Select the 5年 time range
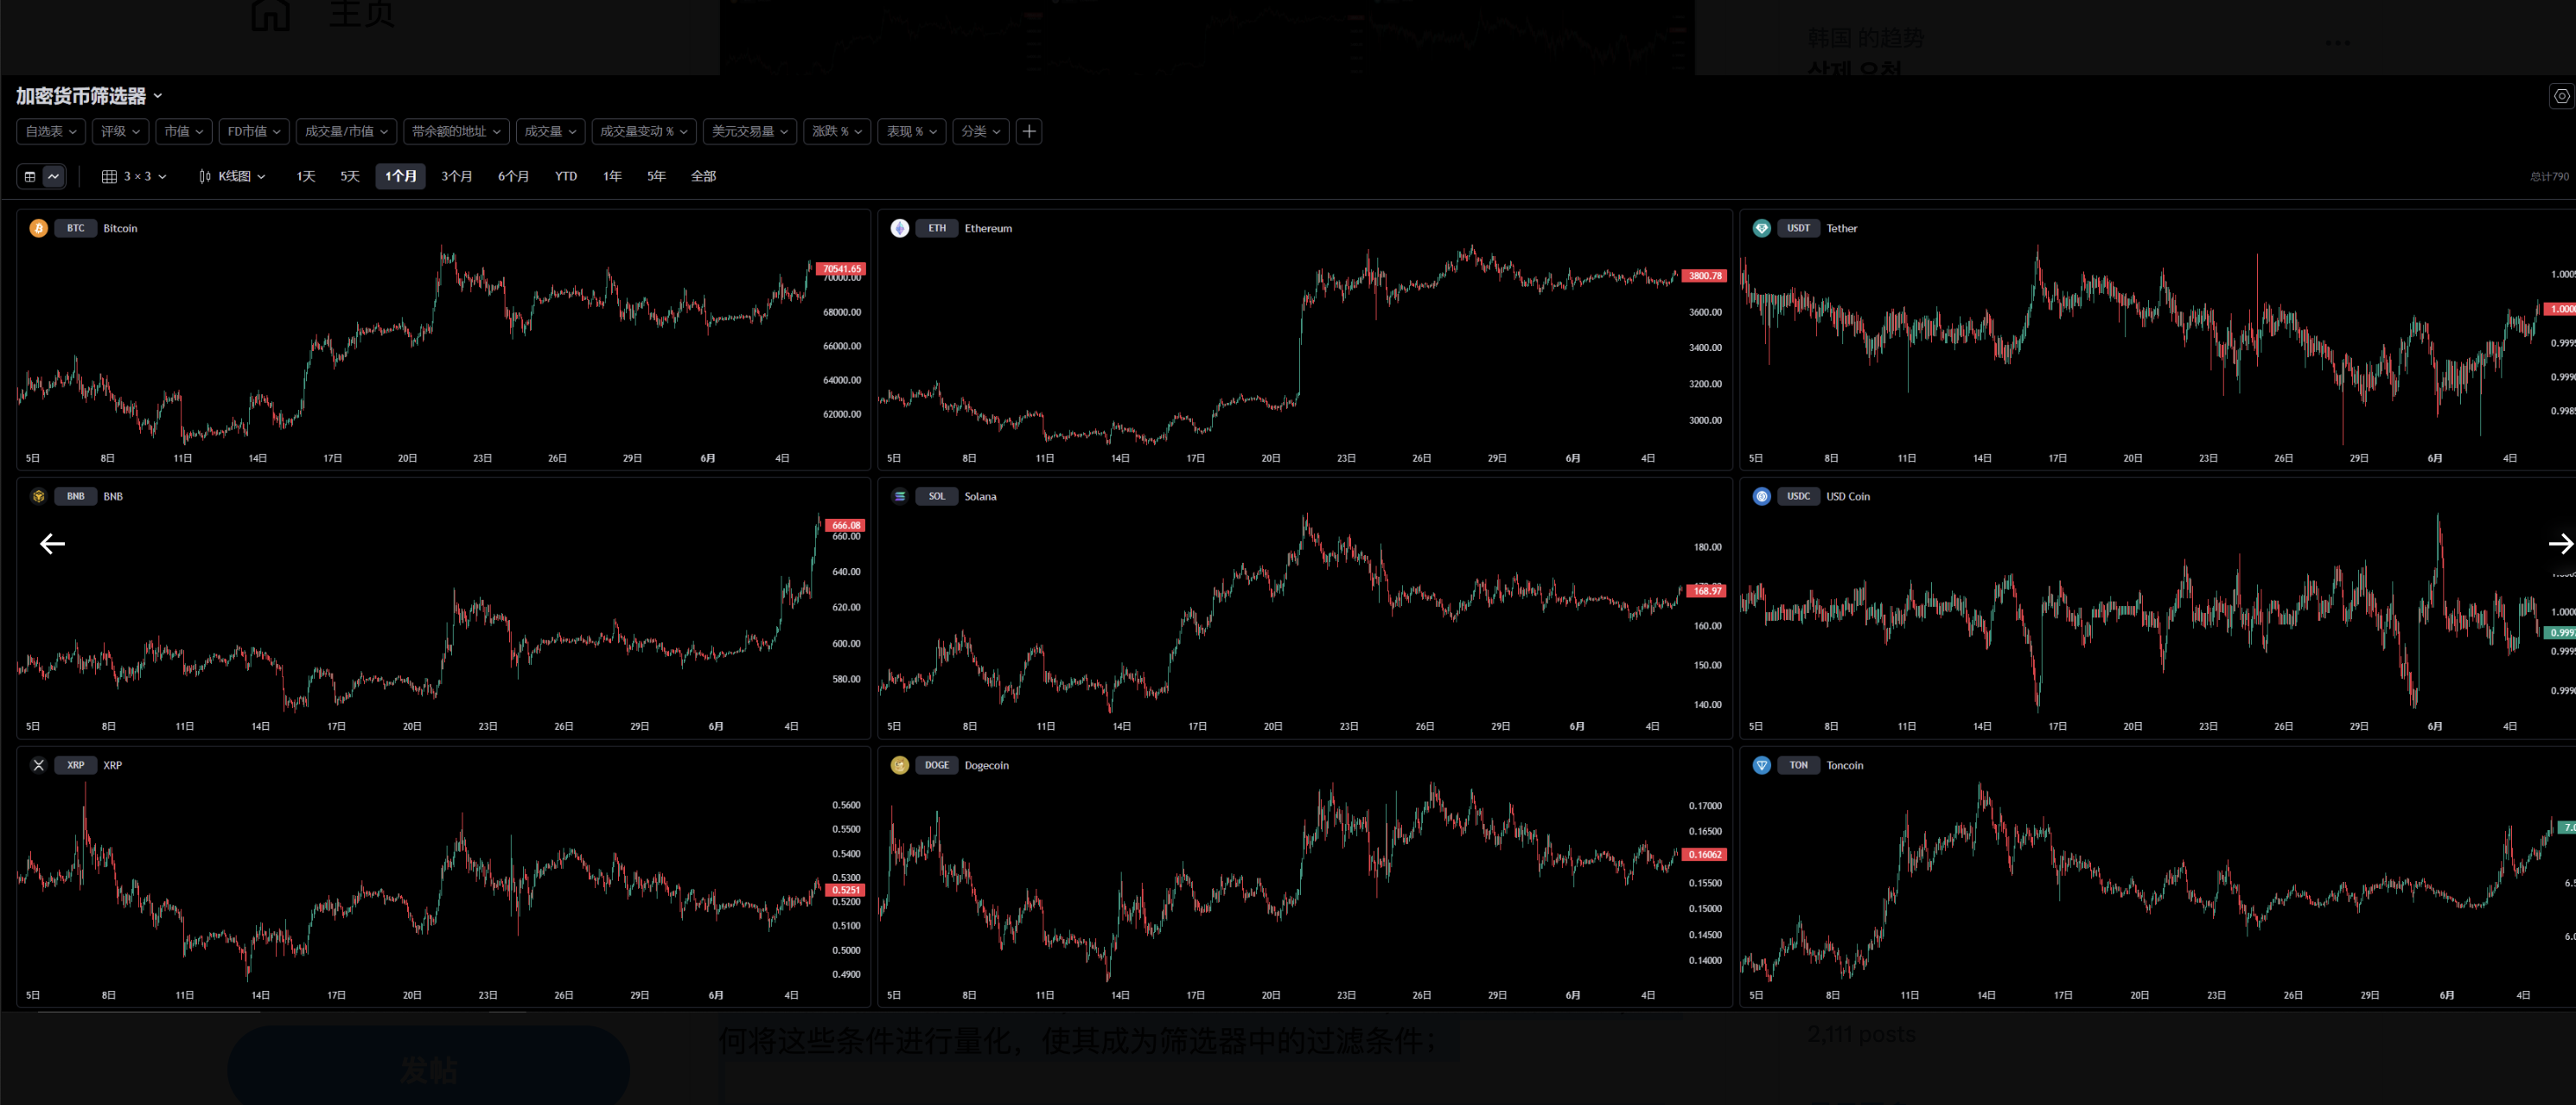 tap(656, 176)
